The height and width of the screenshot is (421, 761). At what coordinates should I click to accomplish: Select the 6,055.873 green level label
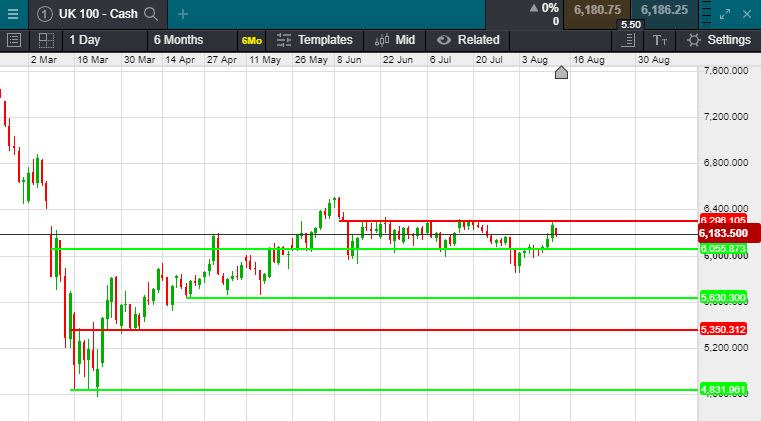[723, 249]
